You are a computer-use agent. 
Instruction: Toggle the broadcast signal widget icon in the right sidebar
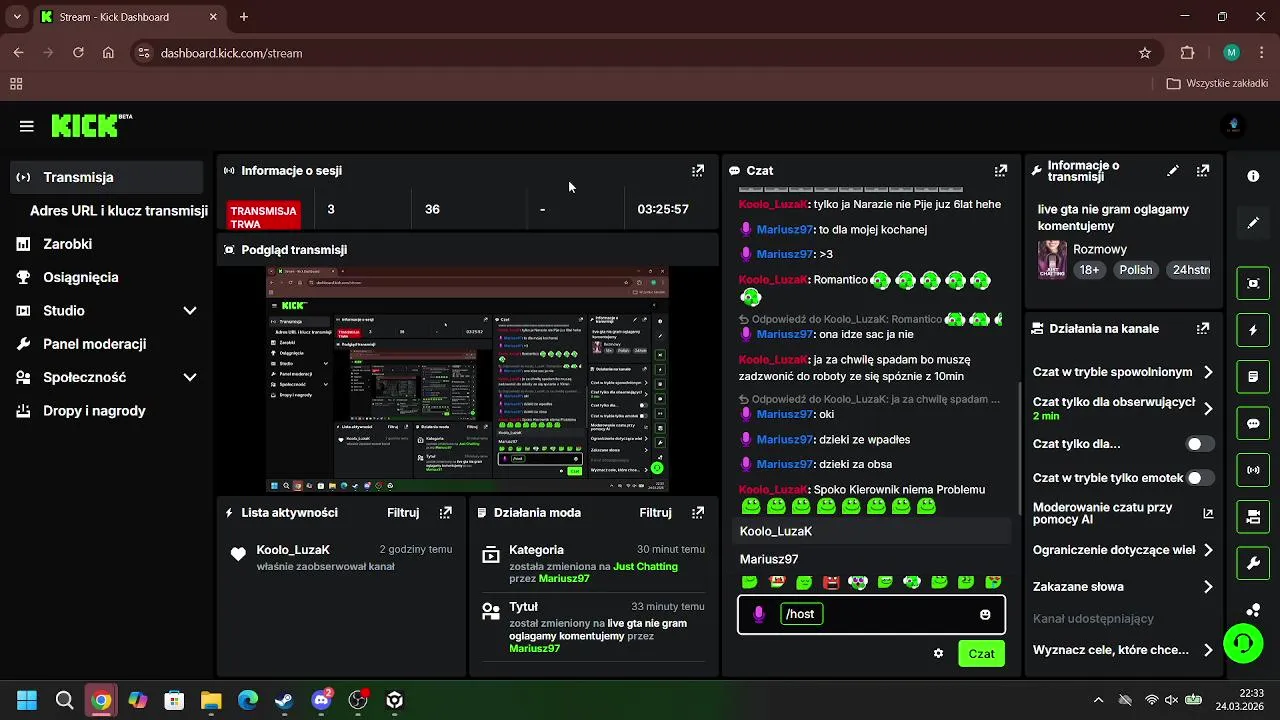pos(1253,470)
